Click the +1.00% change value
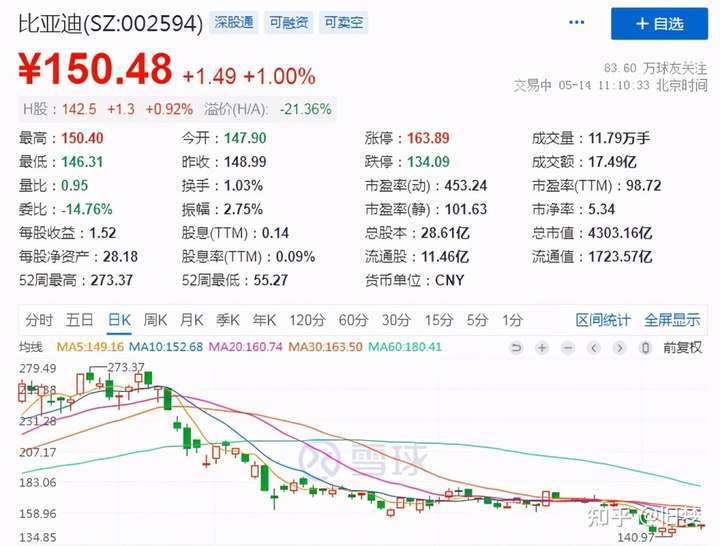The height and width of the screenshot is (546, 720). [280, 76]
